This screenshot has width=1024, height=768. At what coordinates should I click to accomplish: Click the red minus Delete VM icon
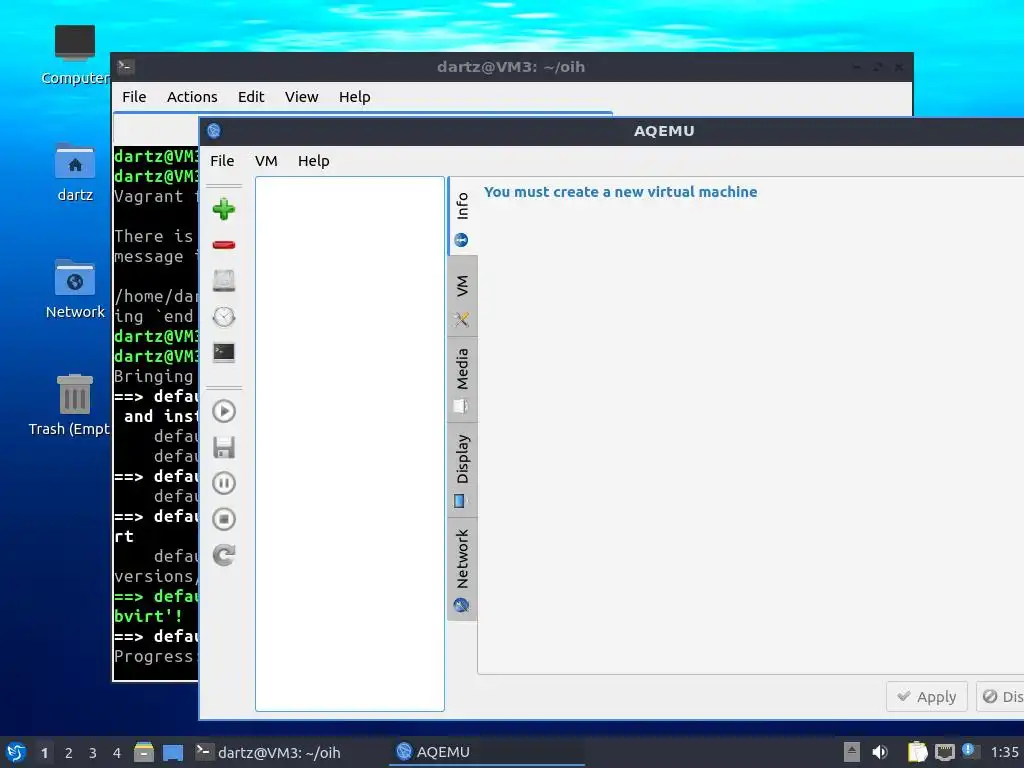pyautogui.click(x=223, y=245)
